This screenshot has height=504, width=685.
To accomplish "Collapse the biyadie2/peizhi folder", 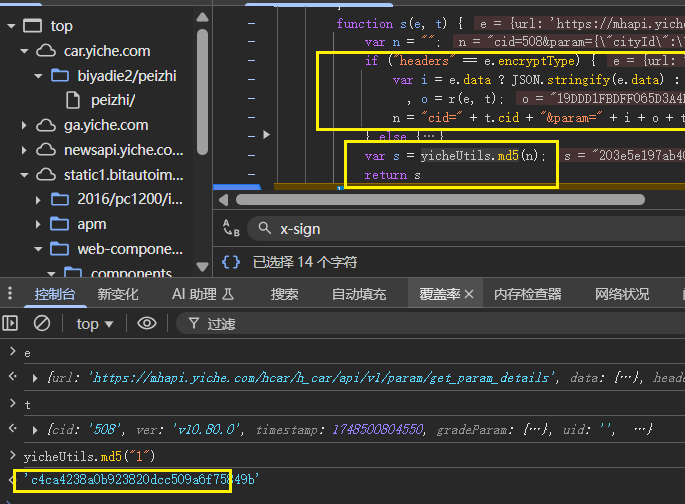I will [38, 76].
